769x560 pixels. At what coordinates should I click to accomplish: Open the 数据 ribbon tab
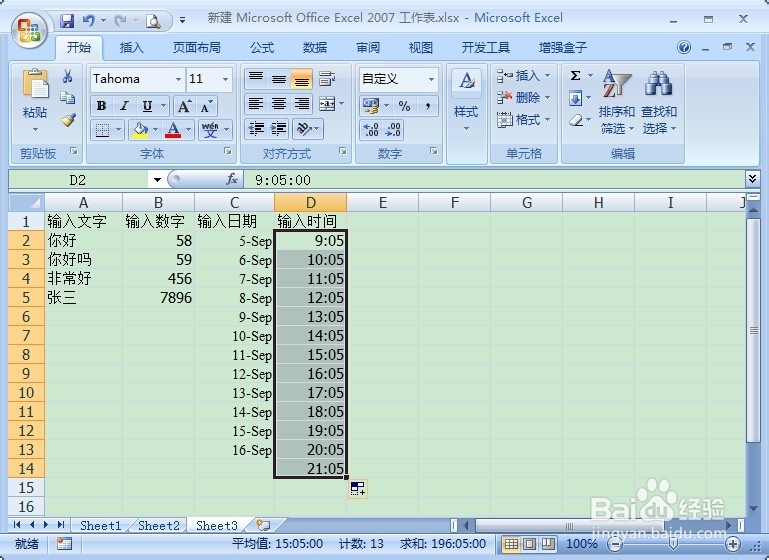[315, 48]
